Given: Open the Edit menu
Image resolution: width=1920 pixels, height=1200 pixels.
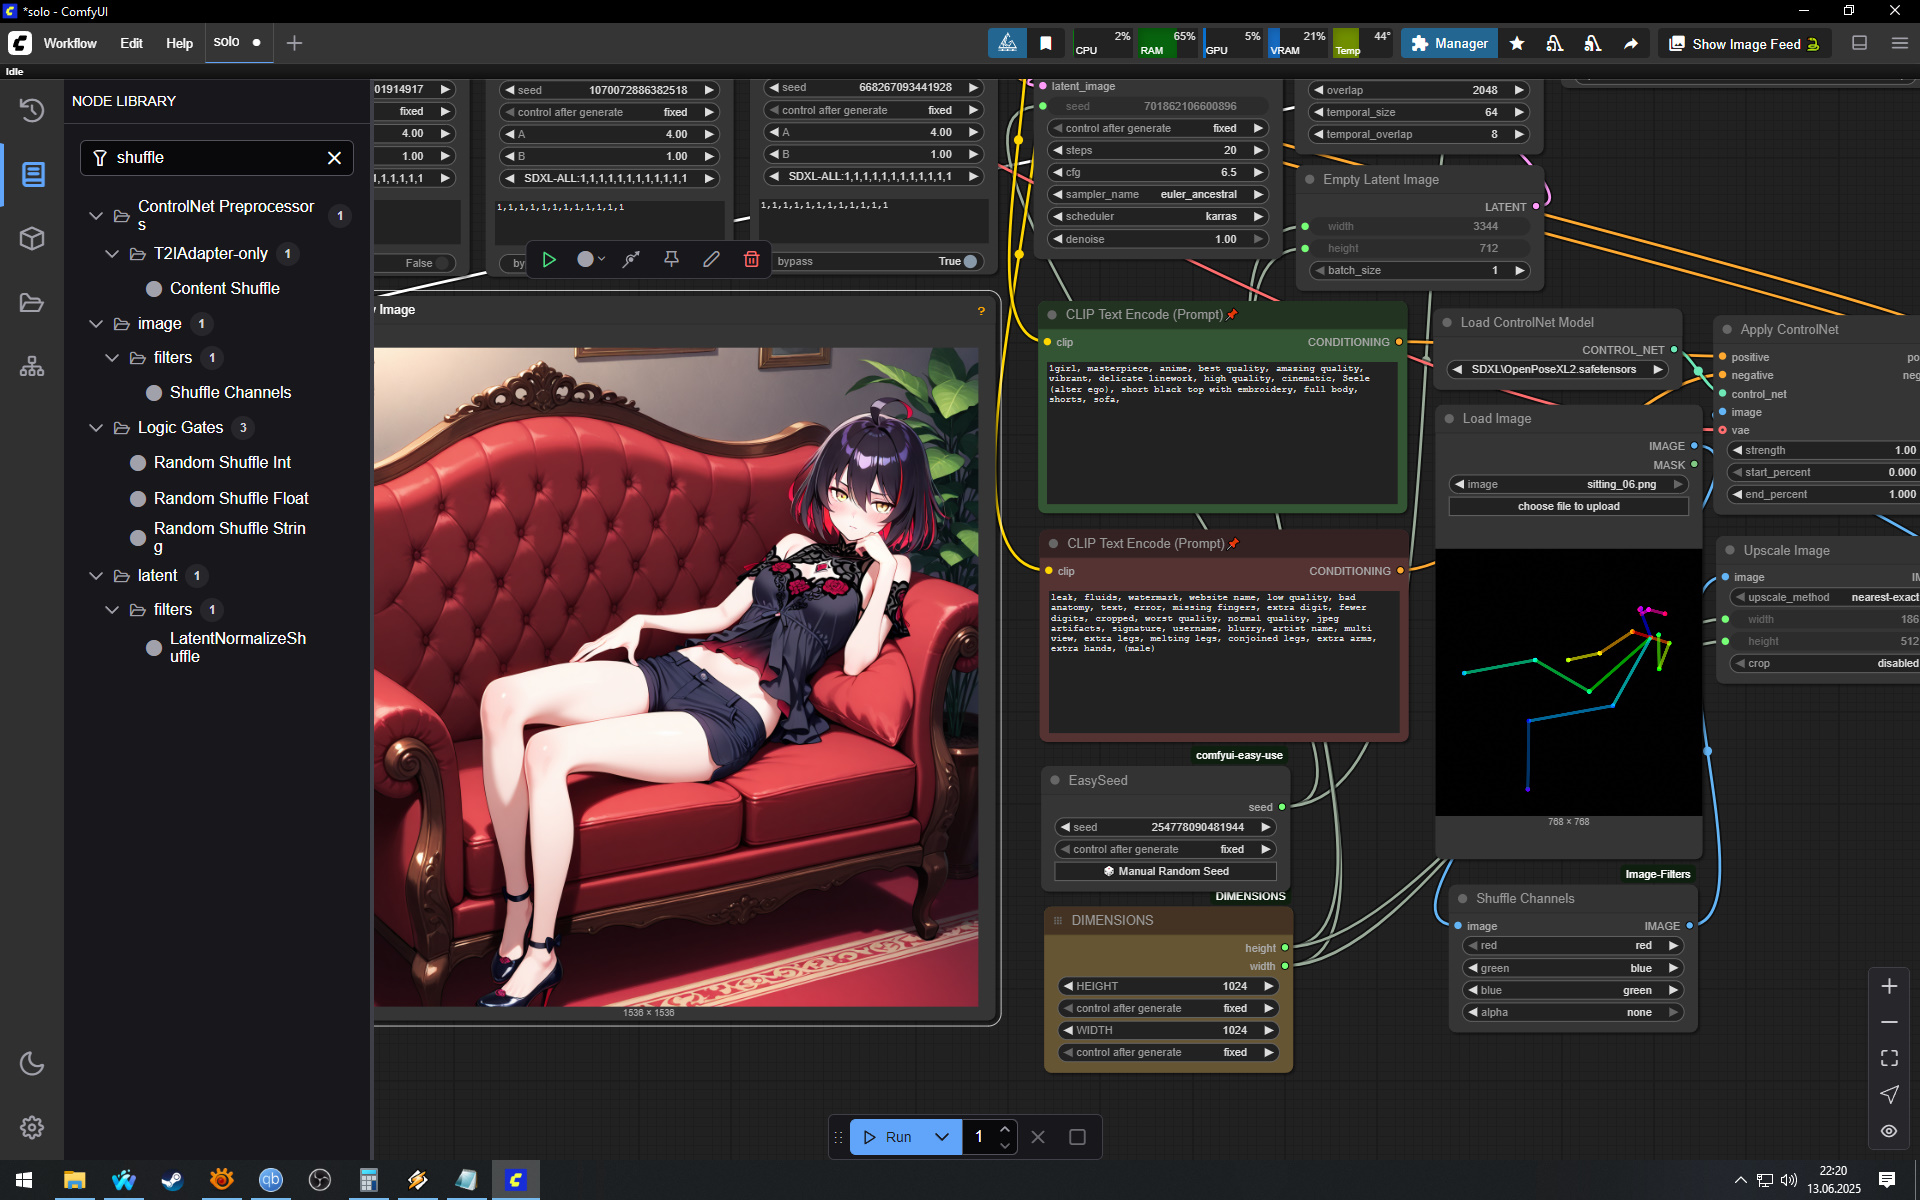Looking at the screenshot, I should 131,43.
